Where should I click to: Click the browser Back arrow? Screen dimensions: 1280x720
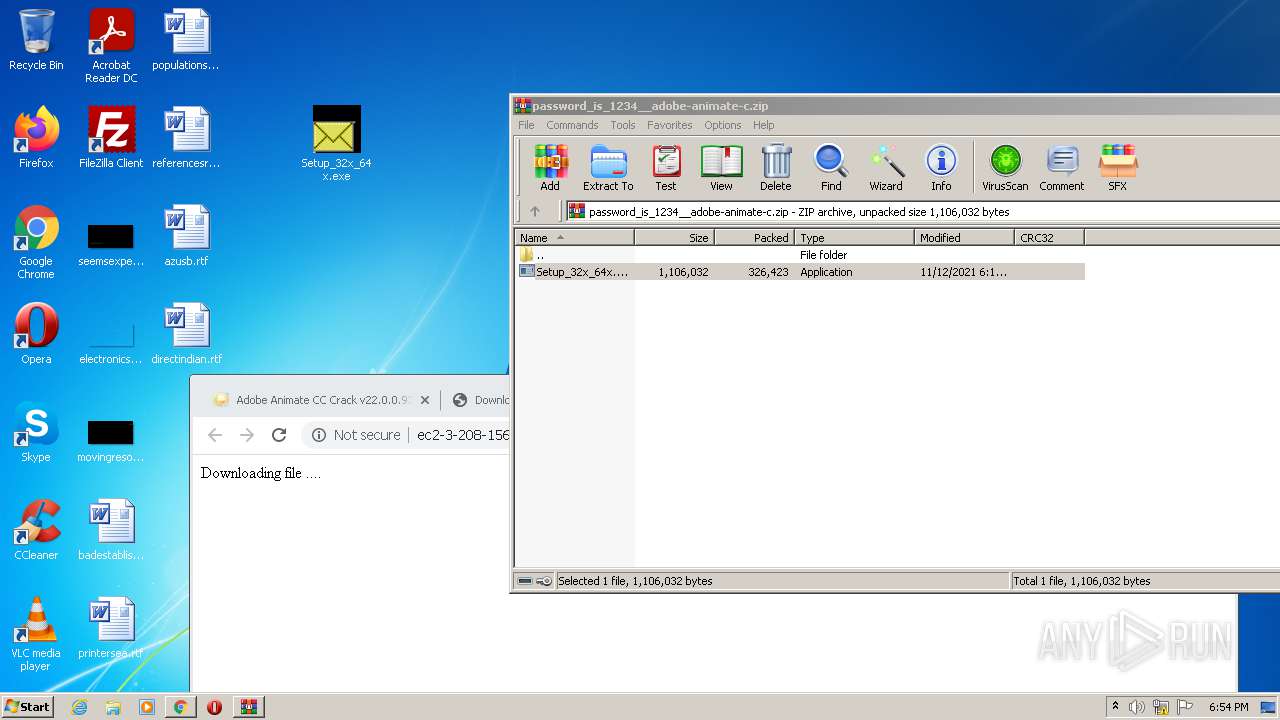click(x=215, y=435)
